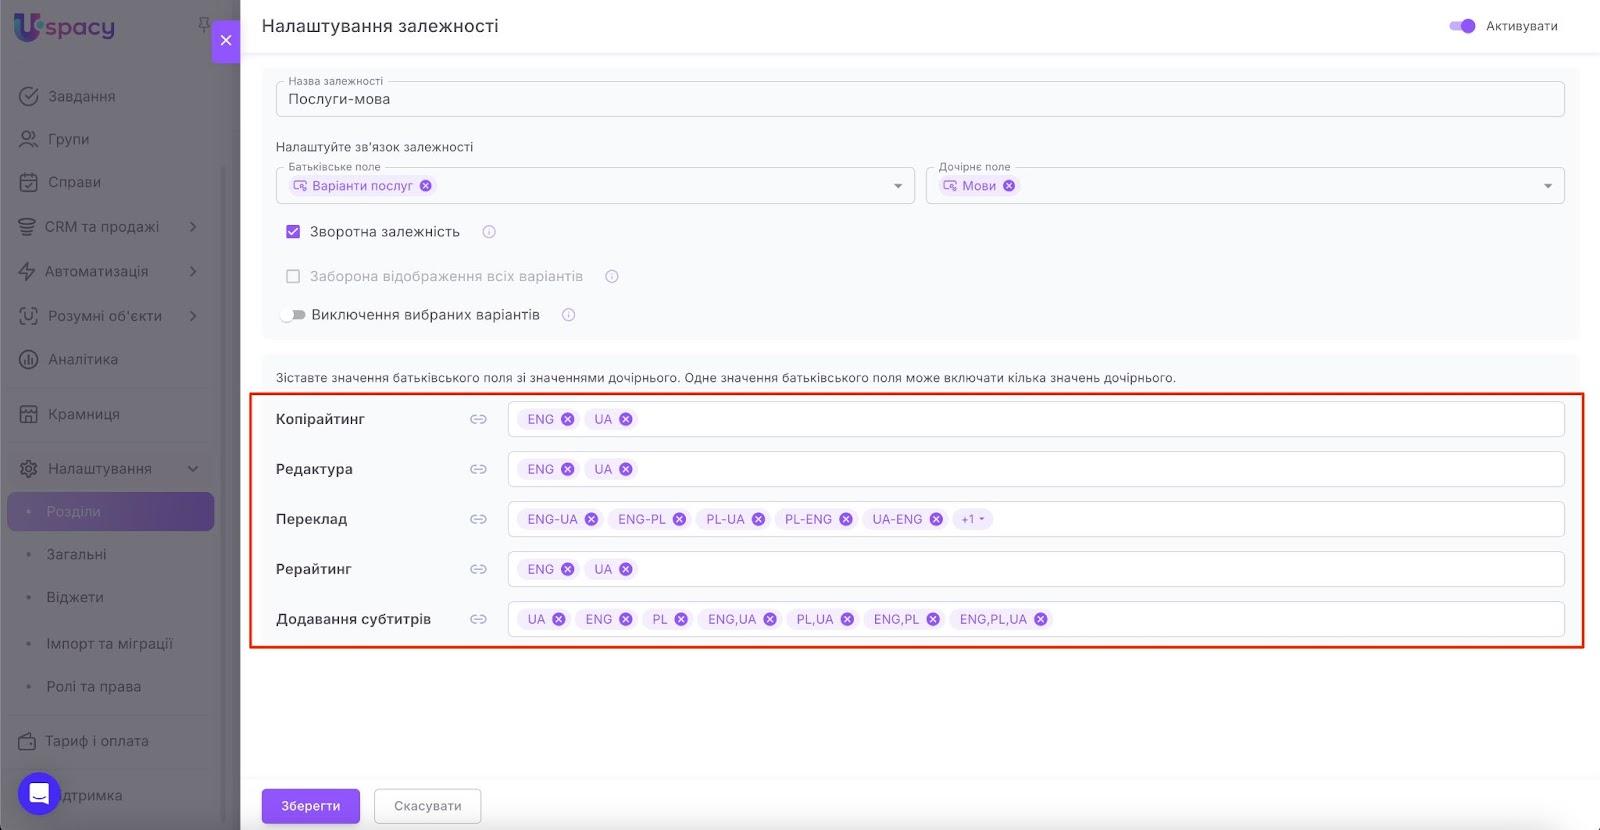Image resolution: width=1600 pixels, height=830 pixels.
Task: Open the support chat bubble
Action: (39, 794)
